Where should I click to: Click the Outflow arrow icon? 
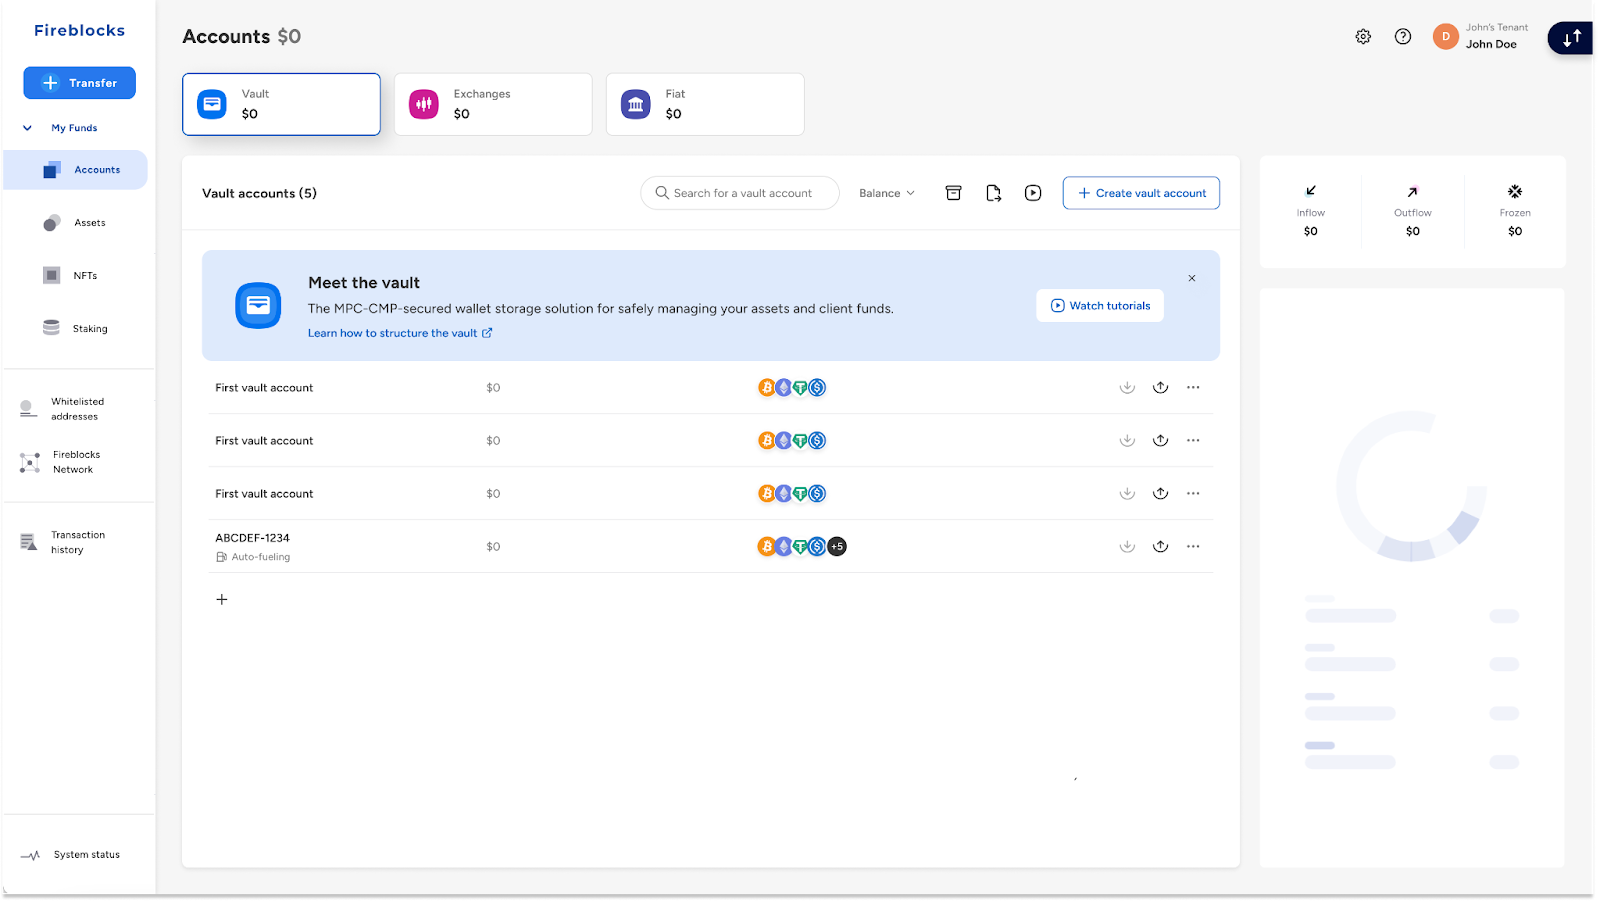tap(1412, 191)
